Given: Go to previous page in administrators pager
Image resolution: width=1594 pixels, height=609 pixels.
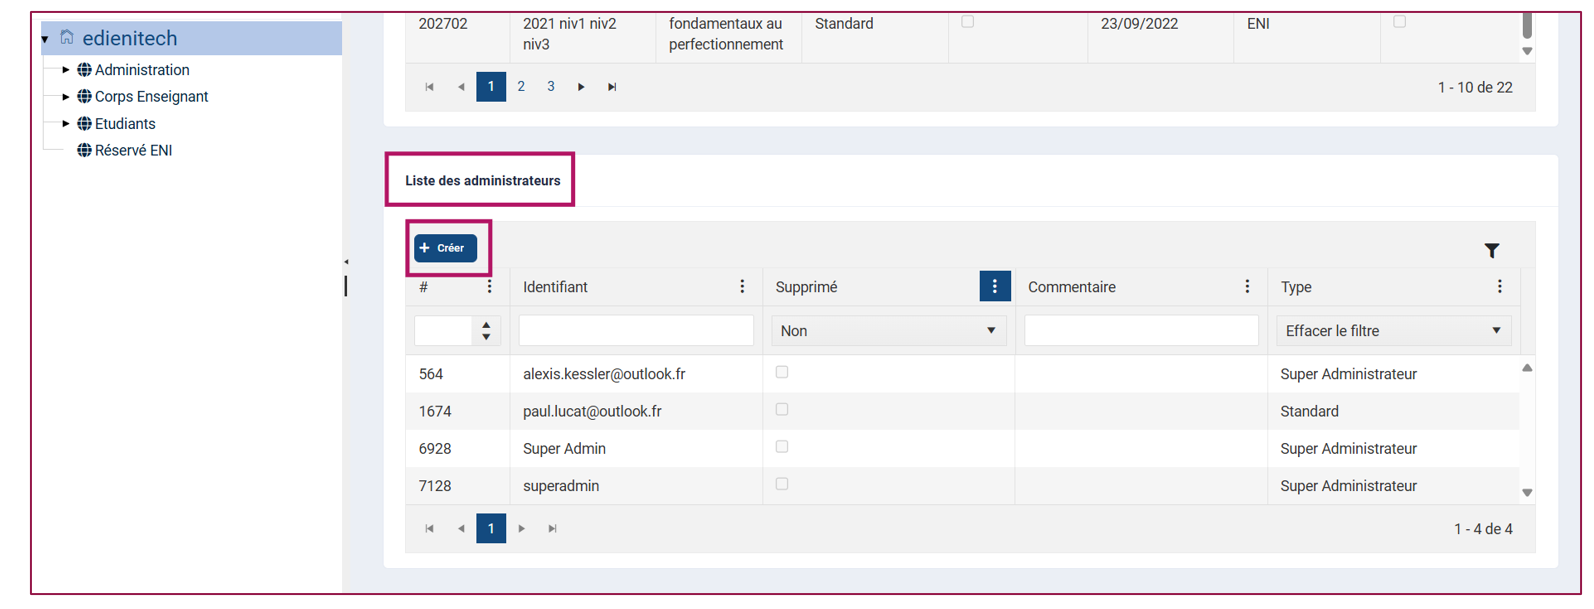Looking at the screenshot, I should point(461,529).
